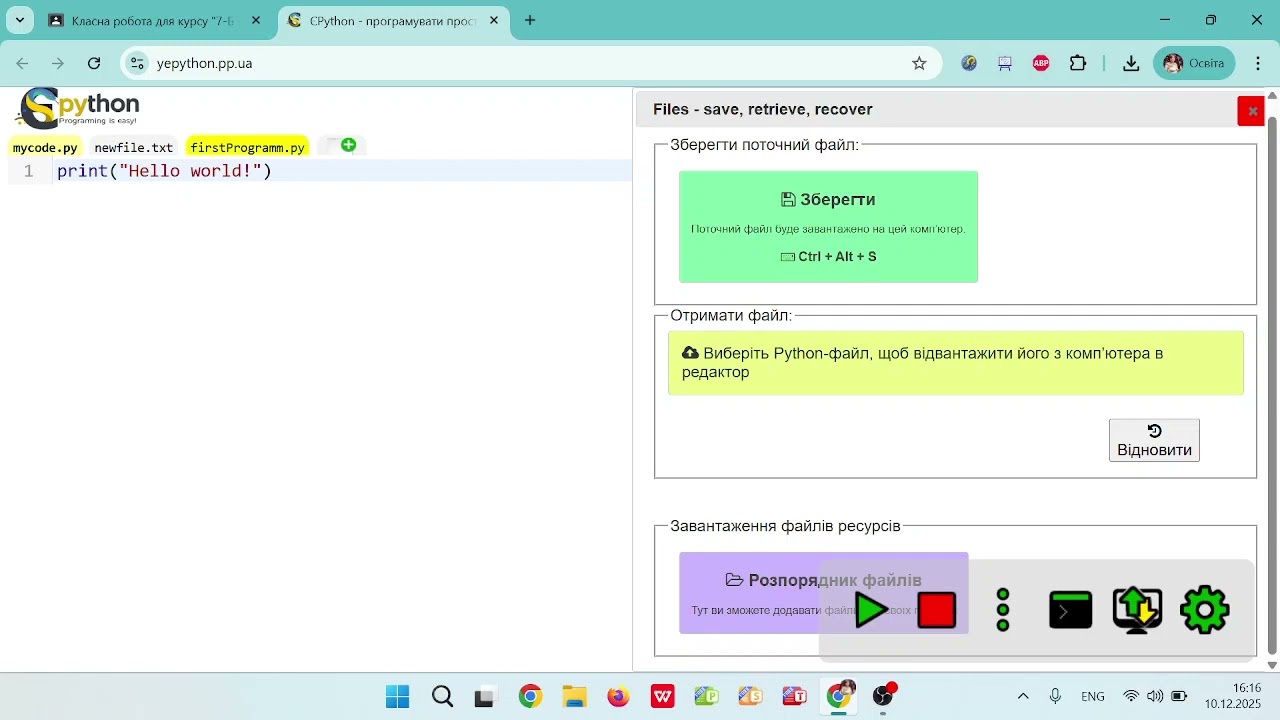Open the Windows Start menu
Viewport: 1280px width, 720px height.
[x=397, y=696]
